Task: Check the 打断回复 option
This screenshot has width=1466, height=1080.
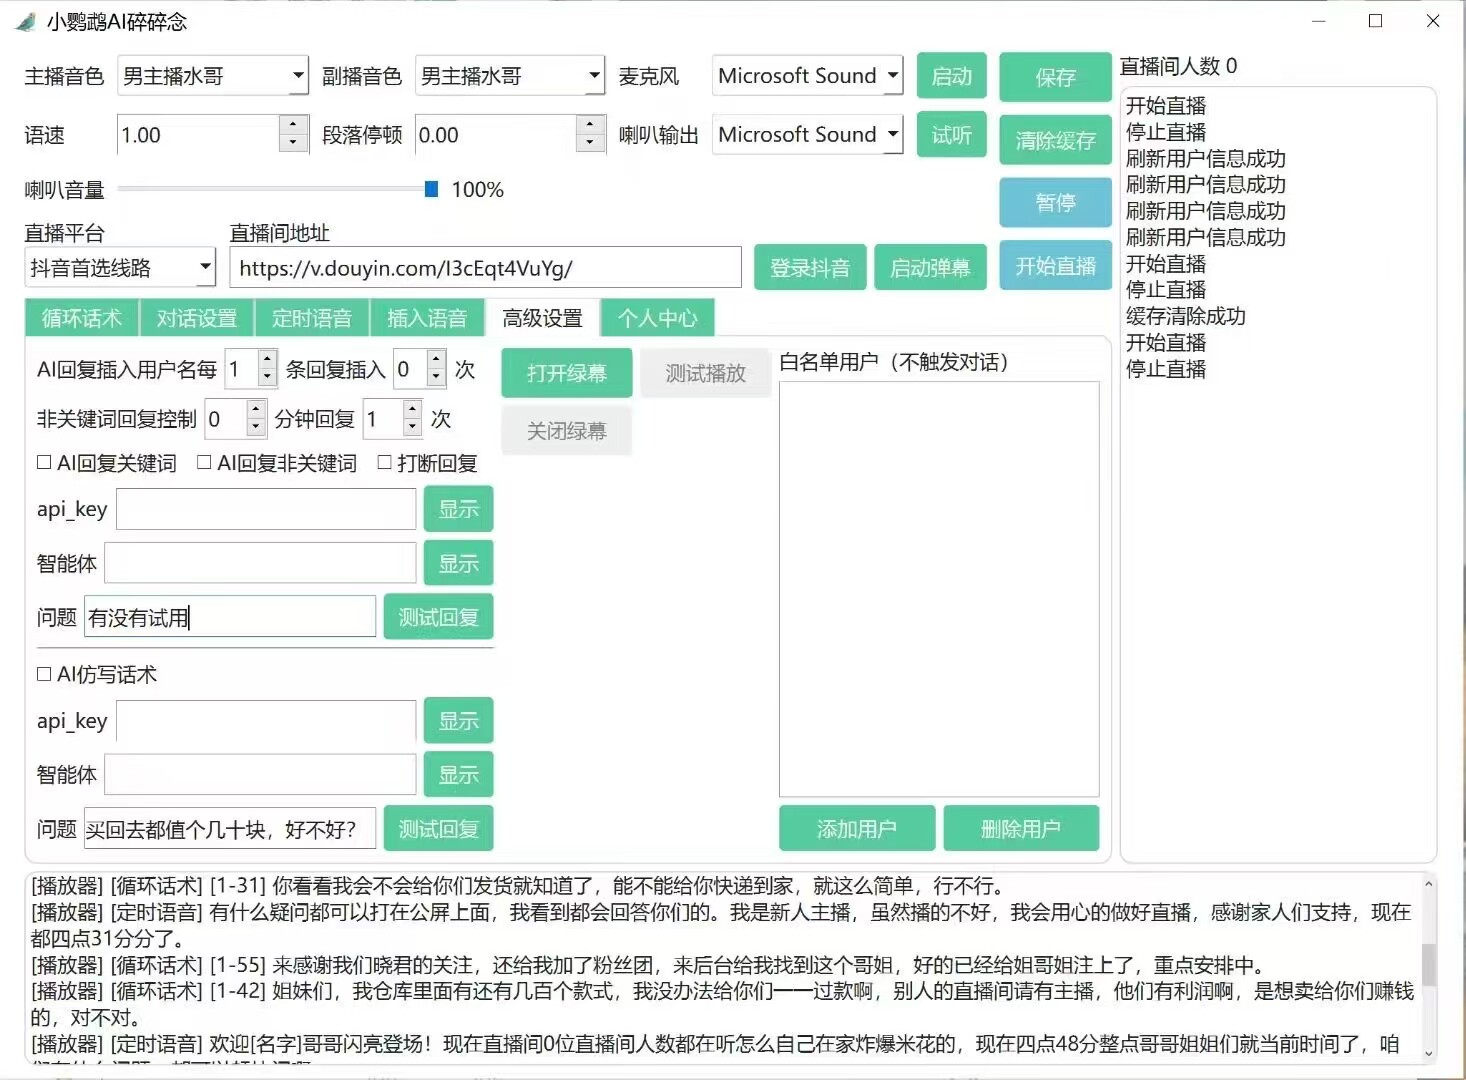Action: click(x=385, y=462)
